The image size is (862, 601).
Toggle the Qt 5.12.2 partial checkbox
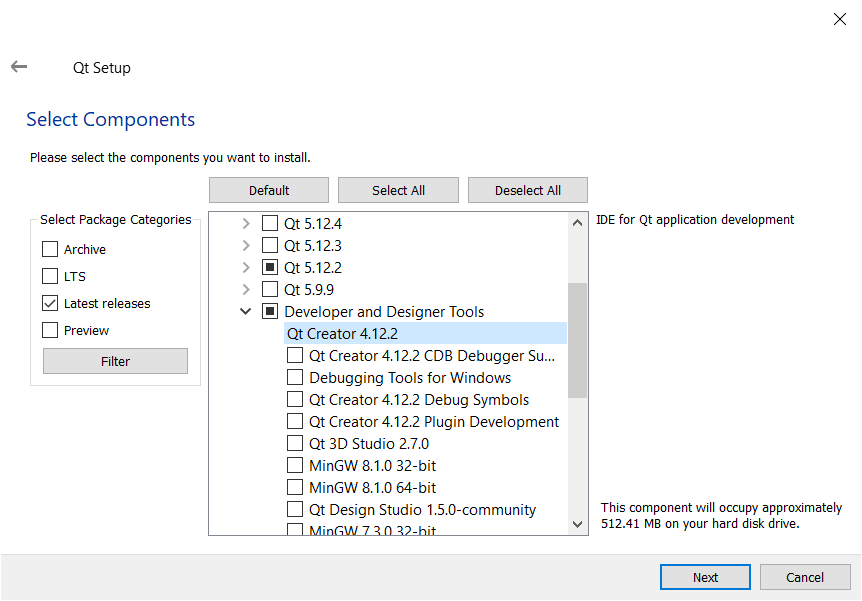click(x=270, y=267)
